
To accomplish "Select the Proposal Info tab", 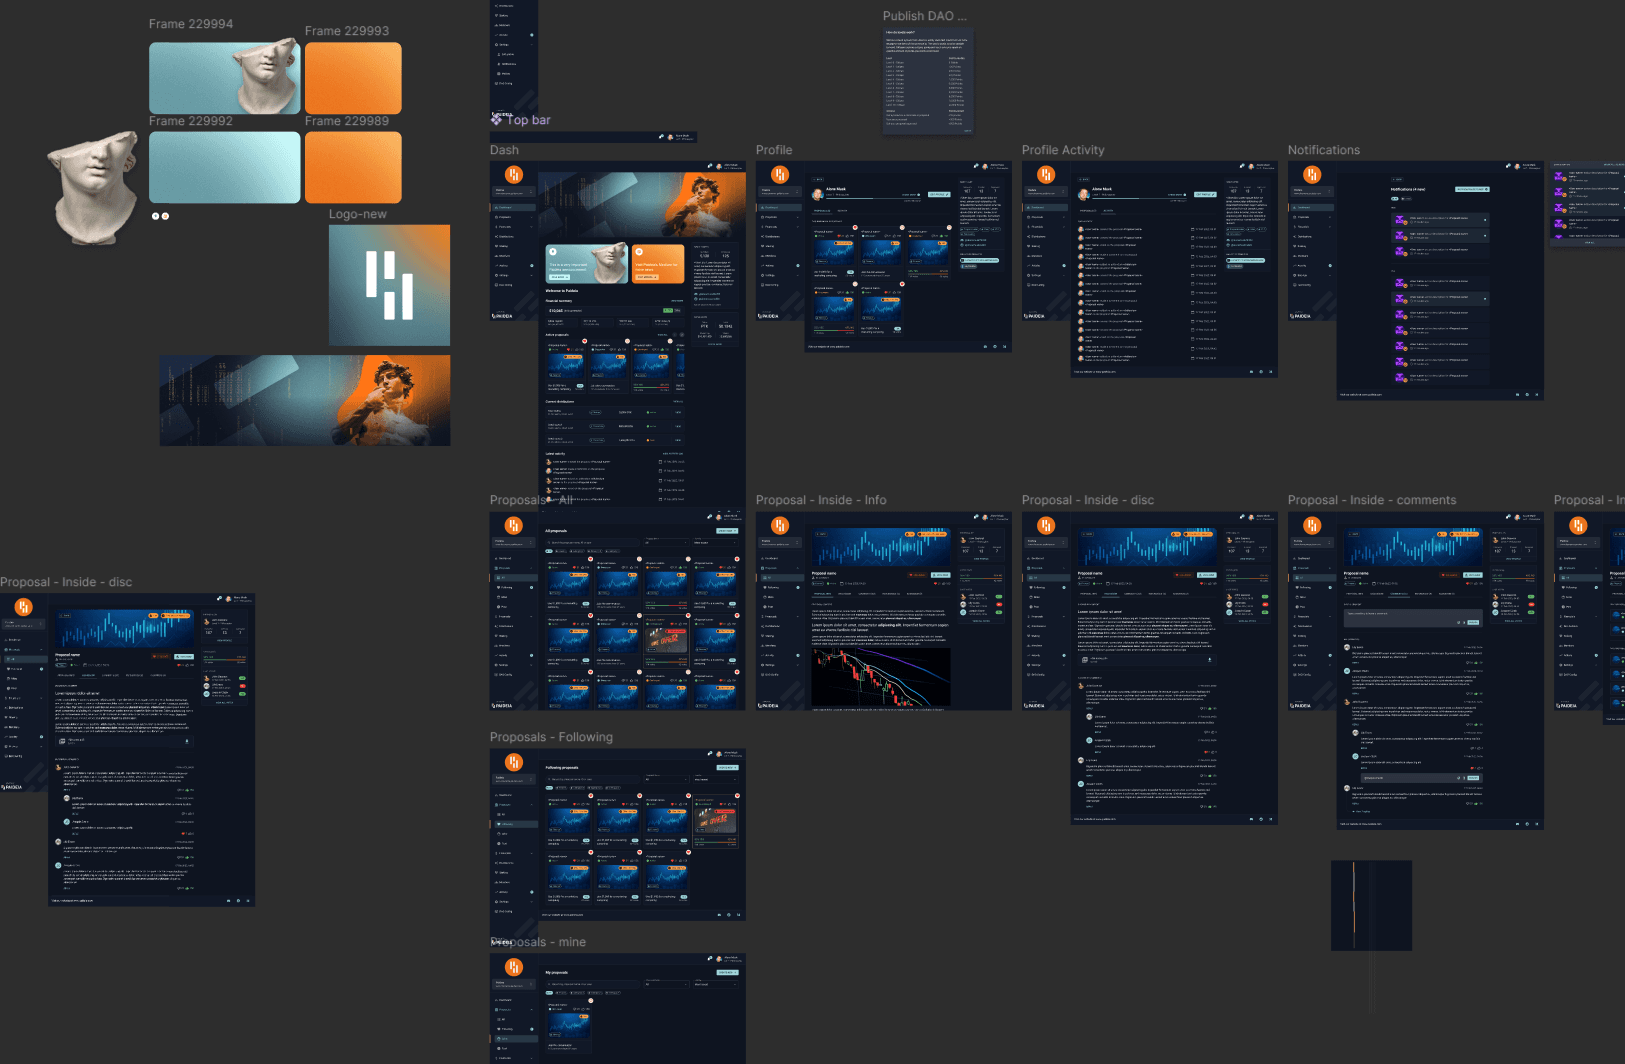I will (x=821, y=593).
